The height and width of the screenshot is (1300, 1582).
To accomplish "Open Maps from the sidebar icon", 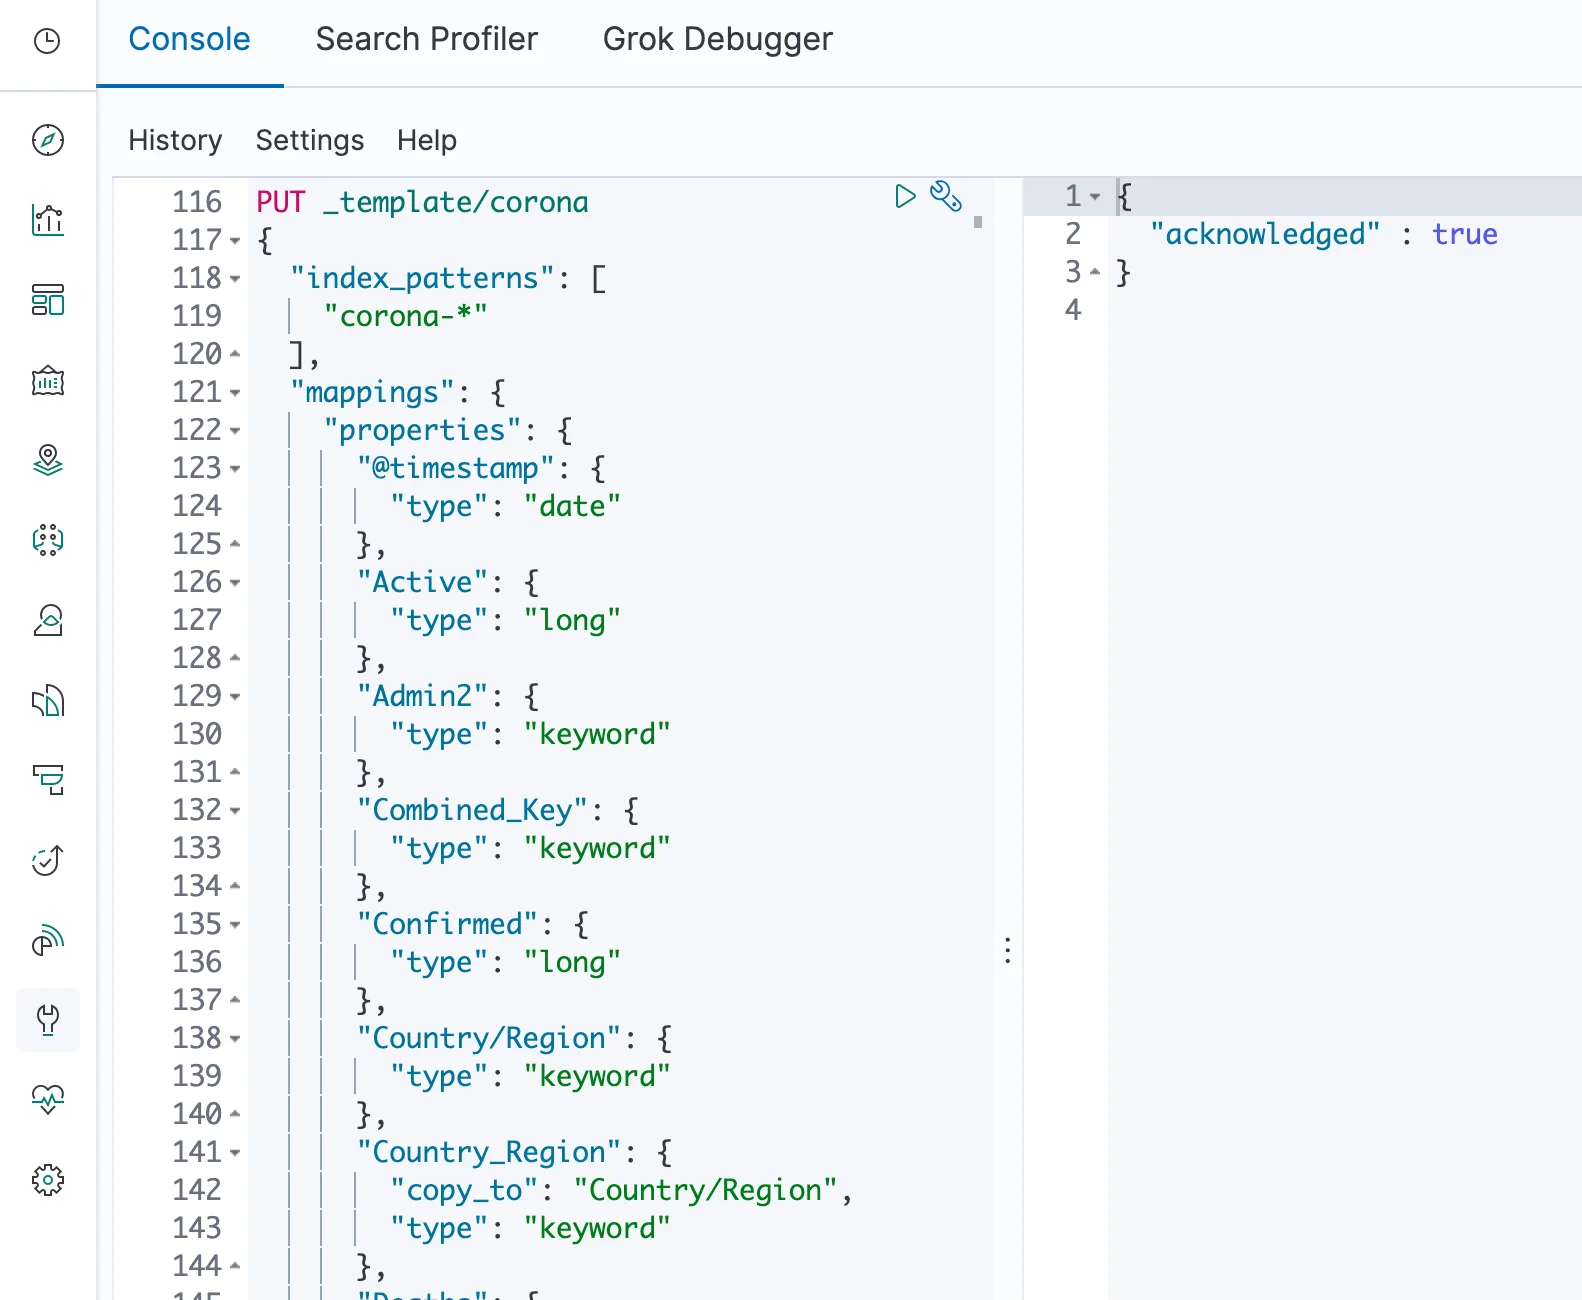I will click(48, 460).
